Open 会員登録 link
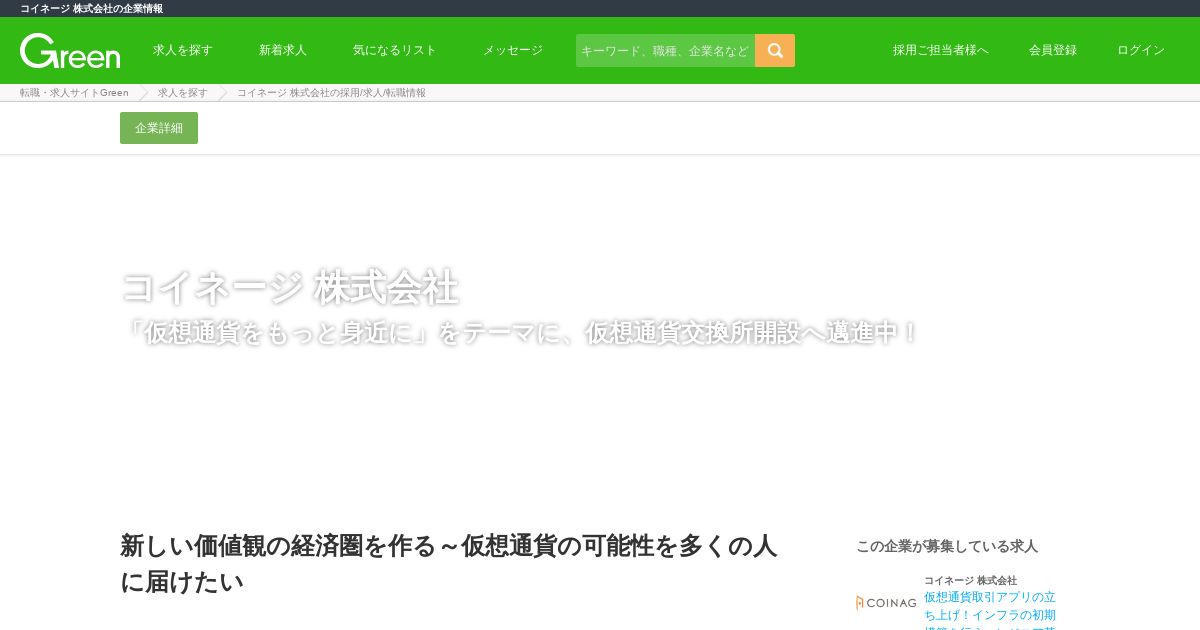 coord(1053,50)
